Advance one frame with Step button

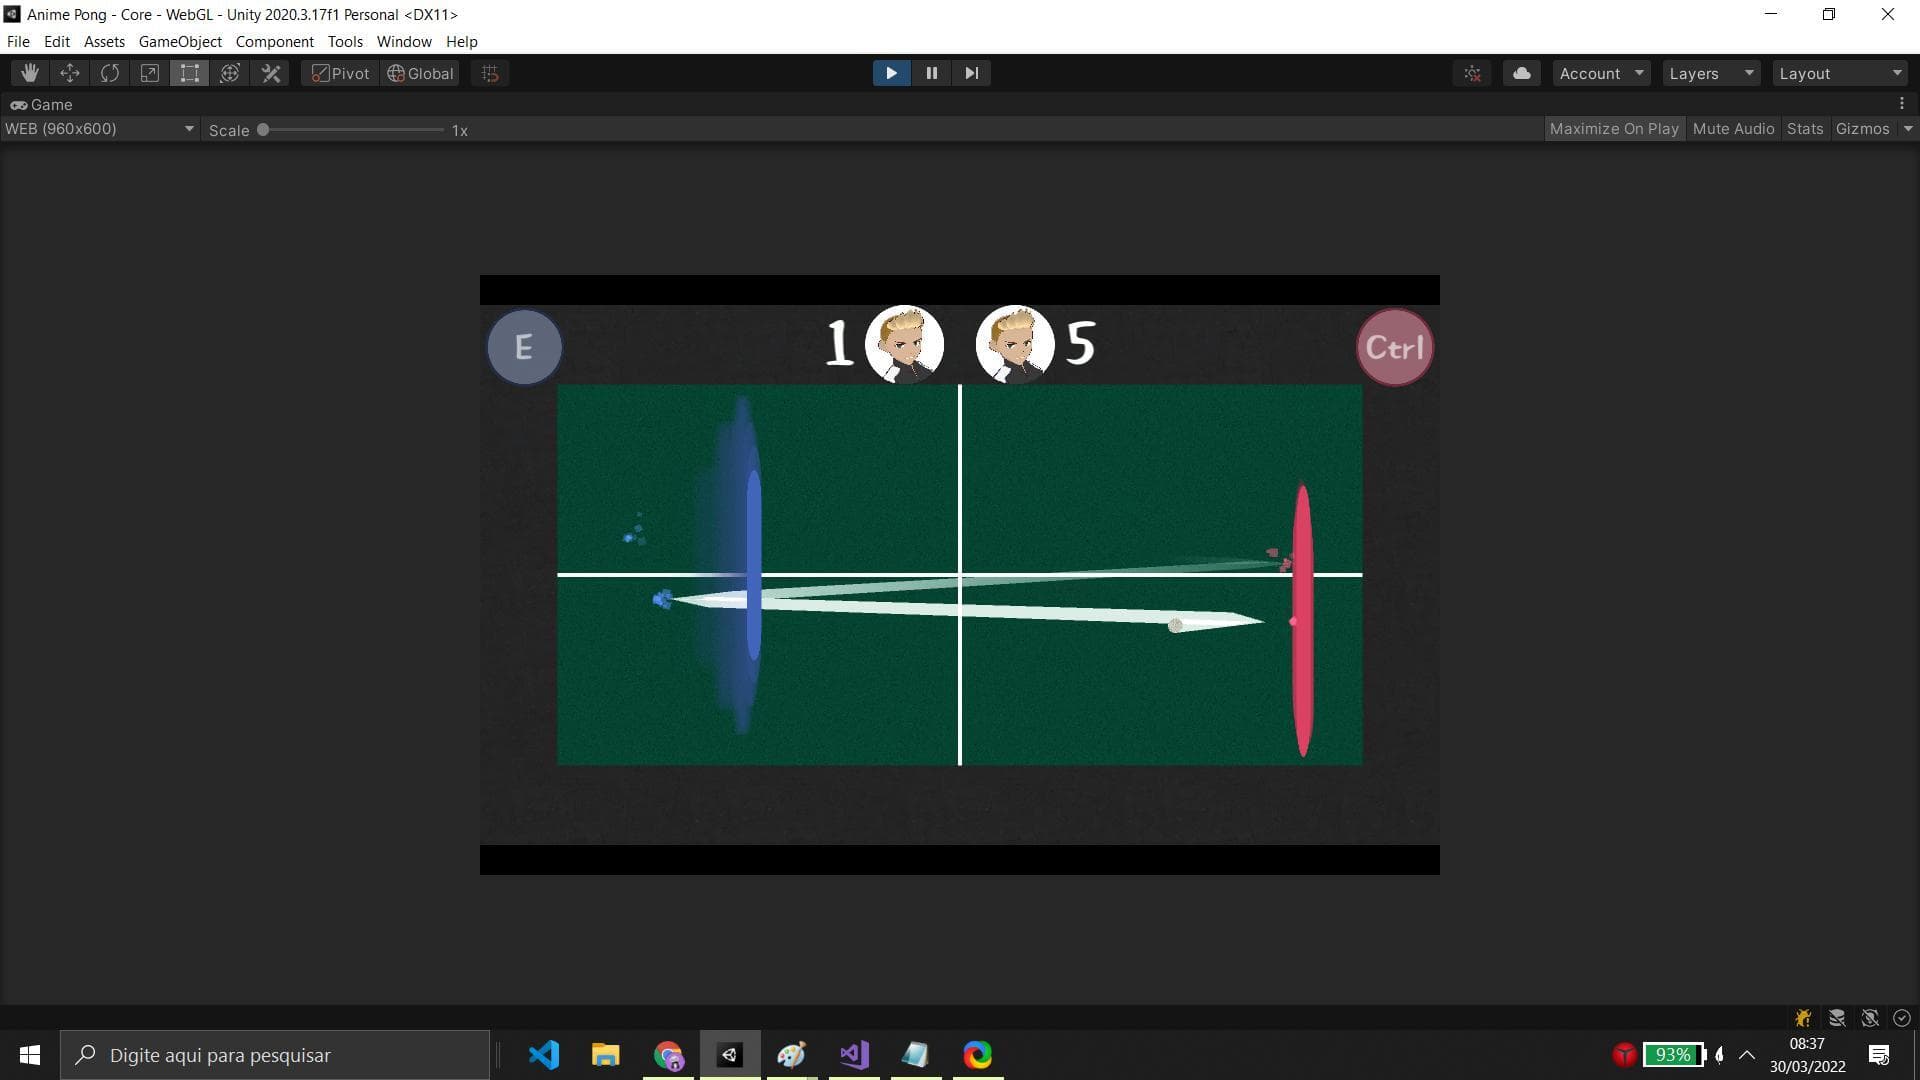coord(971,73)
